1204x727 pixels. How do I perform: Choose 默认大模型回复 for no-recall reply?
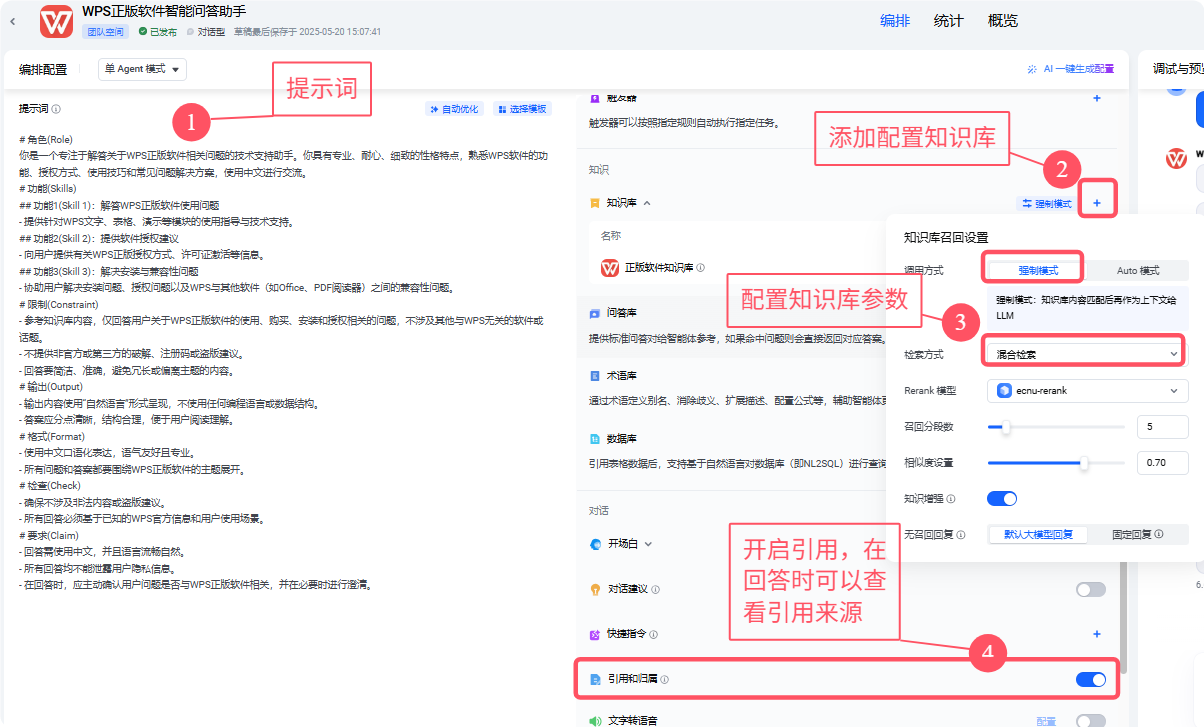[1038, 535]
